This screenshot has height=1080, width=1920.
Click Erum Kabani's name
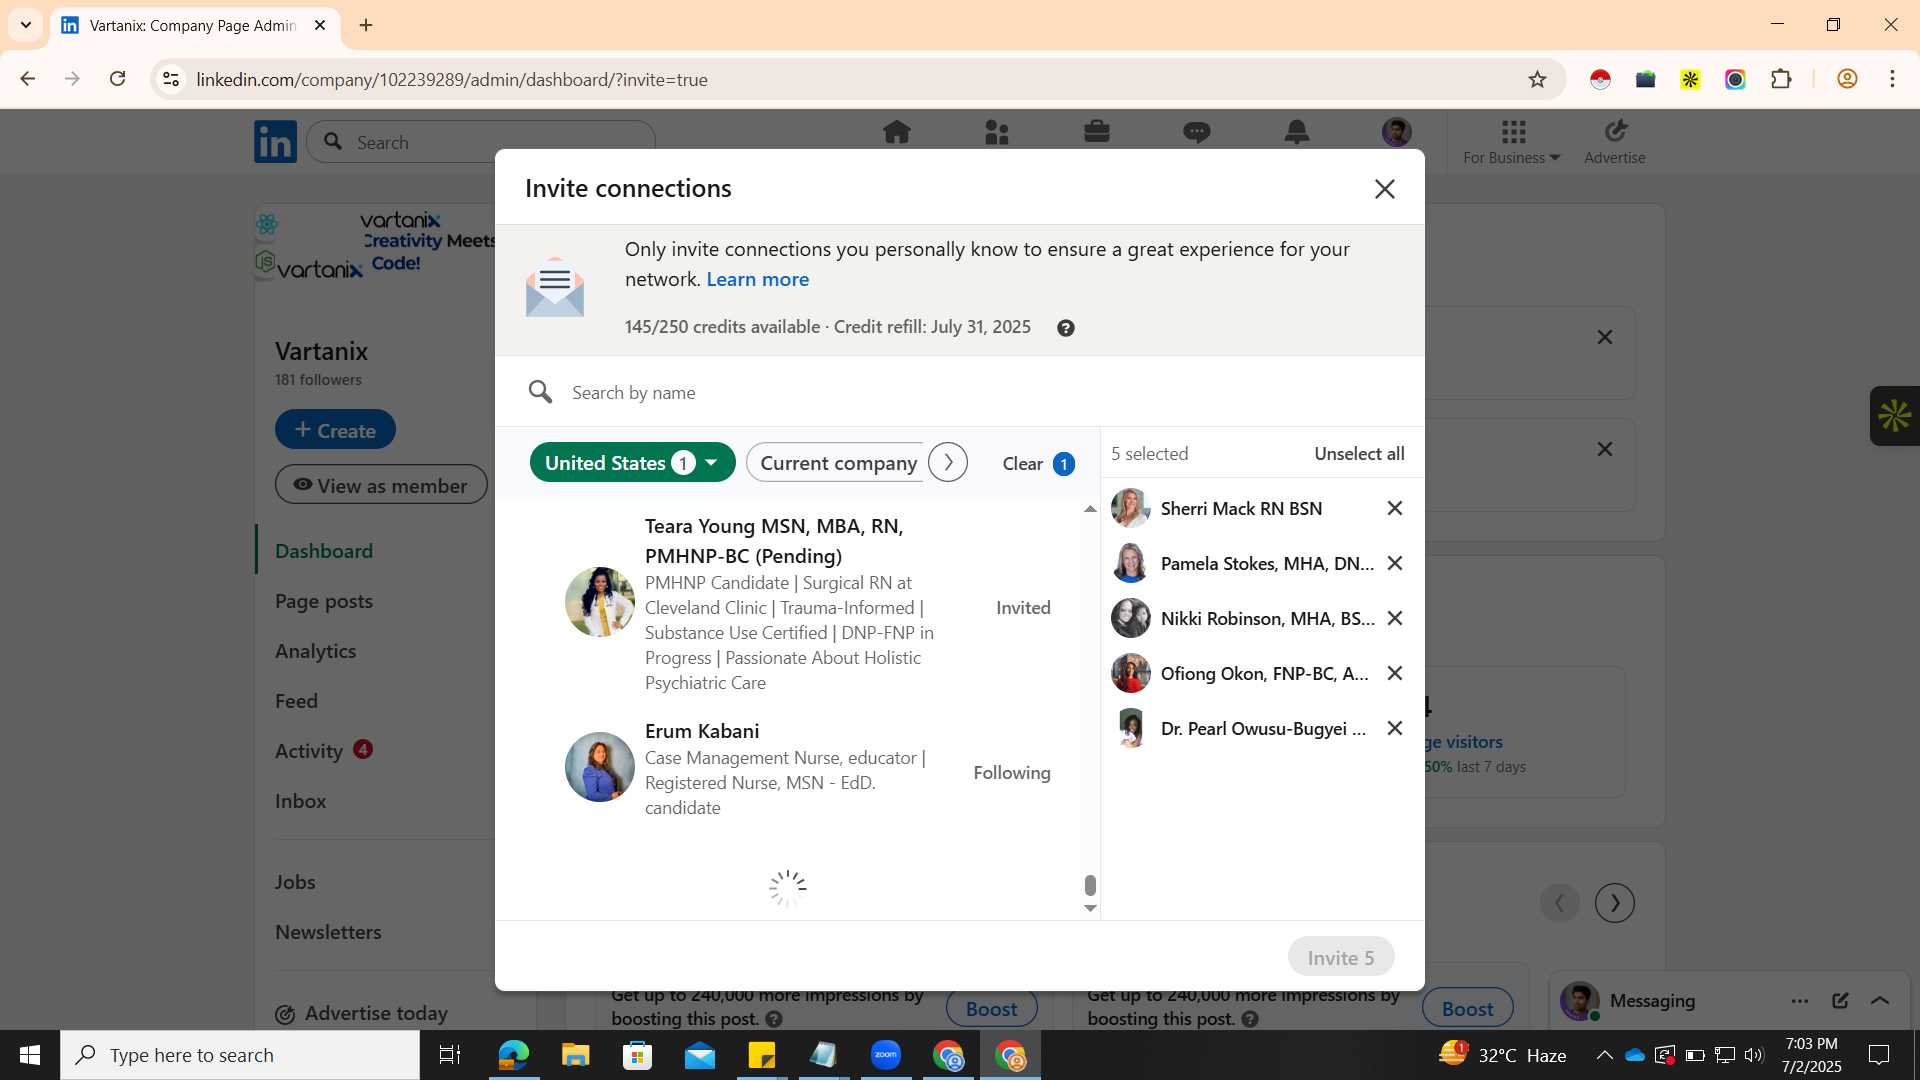pos(702,731)
